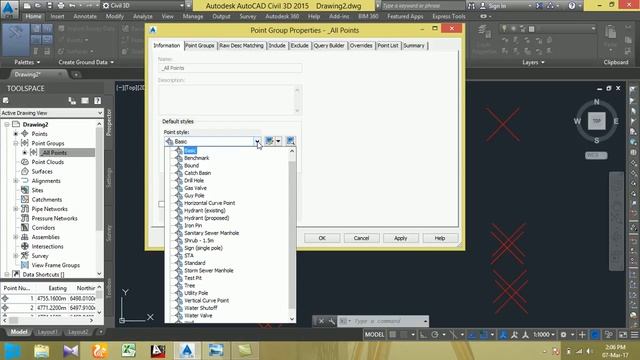Select Vertical Curve Point style
Image resolution: width=640 pixels, height=360 pixels.
[x=206, y=300]
